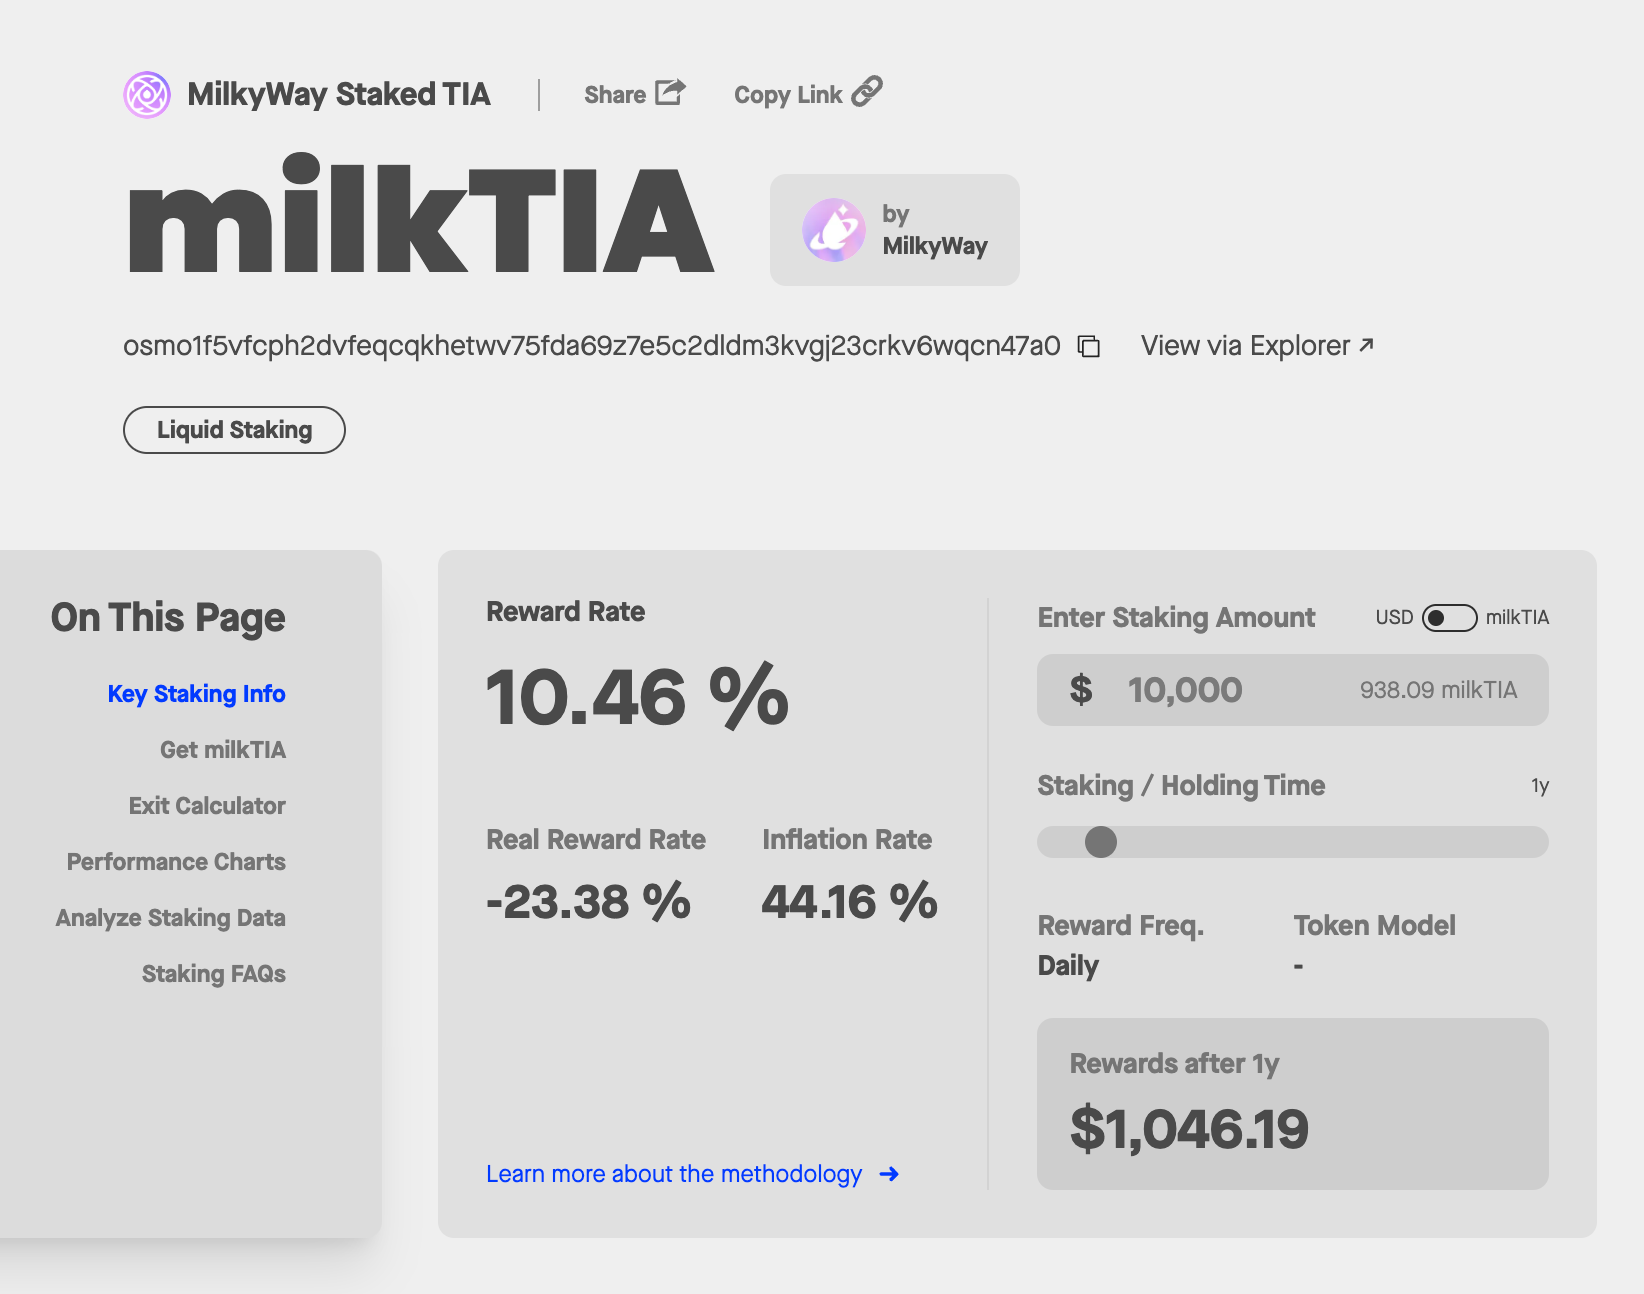Click the MilkyWay Staked TIA atom logo
This screenshot has width=1644, height=1294.
coord(147,95)
